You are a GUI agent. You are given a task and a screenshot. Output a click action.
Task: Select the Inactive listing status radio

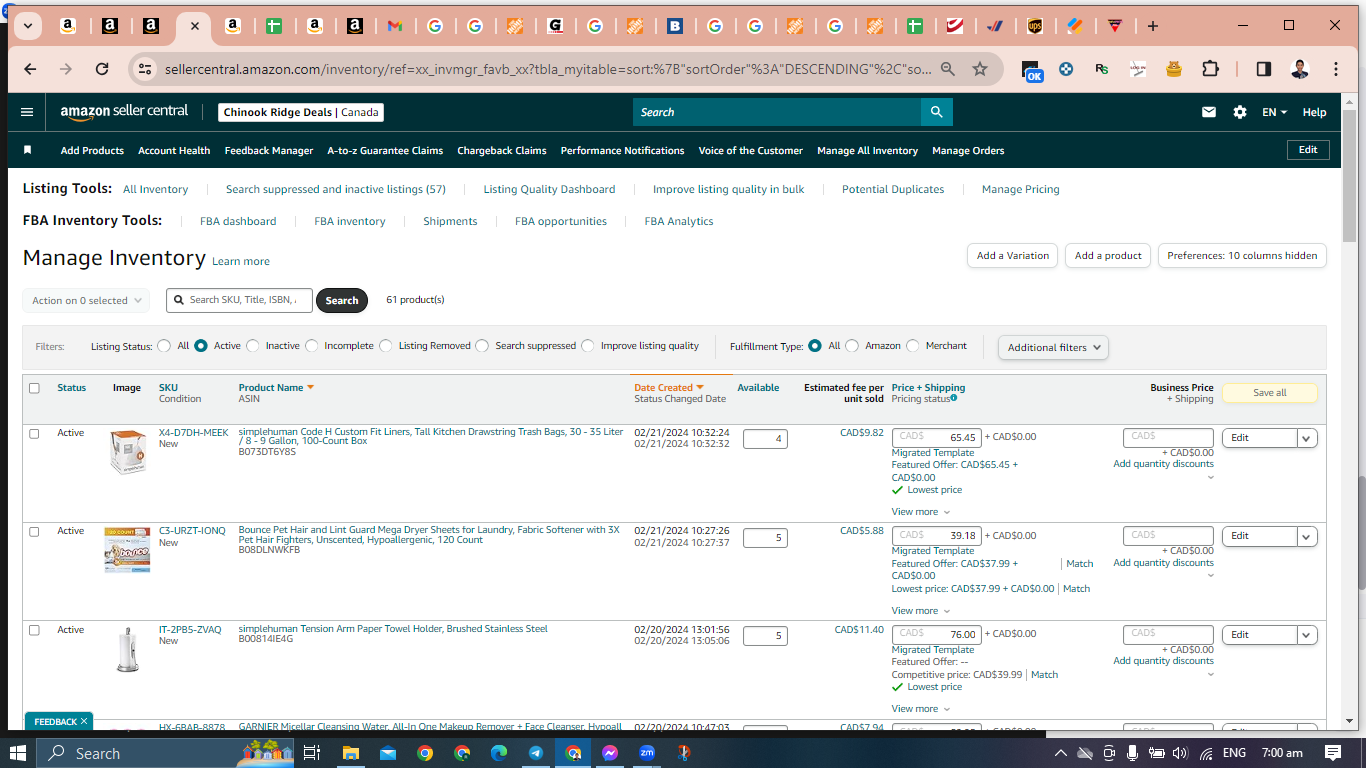[253, 346]
